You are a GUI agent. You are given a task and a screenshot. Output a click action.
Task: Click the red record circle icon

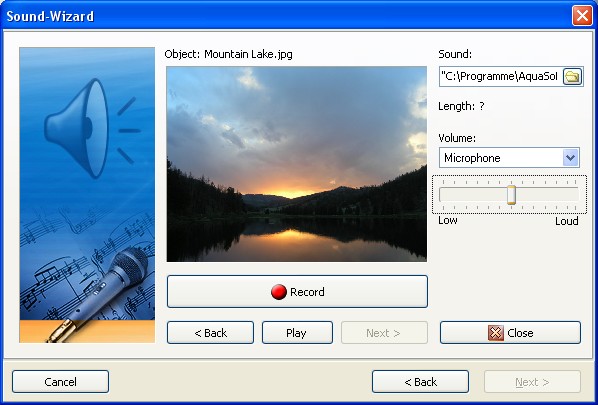click(279, 292)
